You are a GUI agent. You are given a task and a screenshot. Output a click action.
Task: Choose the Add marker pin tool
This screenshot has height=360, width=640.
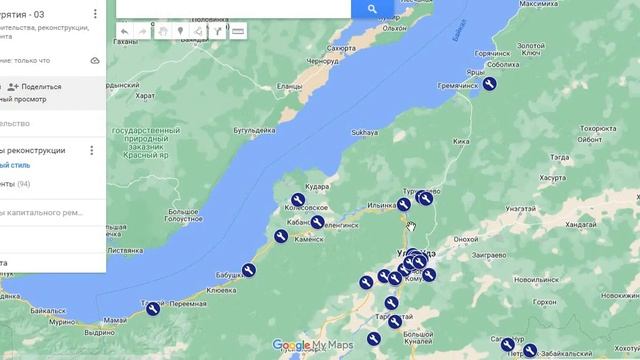180,31
